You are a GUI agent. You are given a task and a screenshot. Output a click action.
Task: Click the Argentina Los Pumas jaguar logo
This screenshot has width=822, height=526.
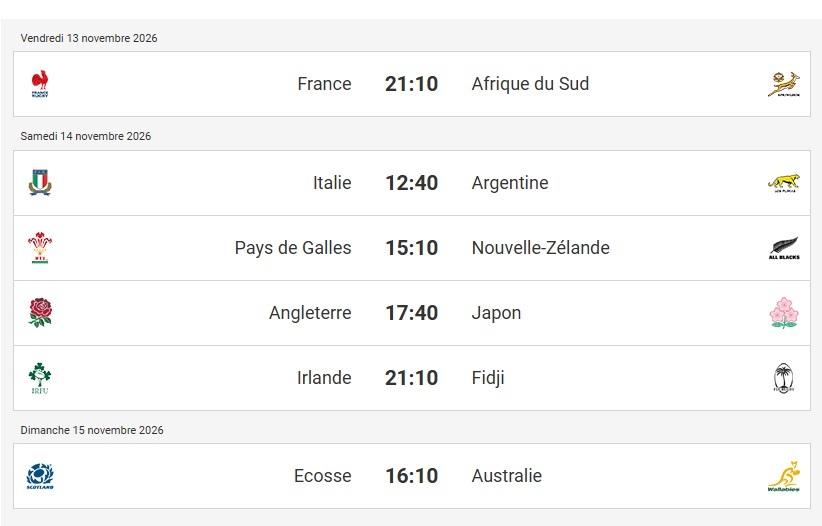pos(784,183)
